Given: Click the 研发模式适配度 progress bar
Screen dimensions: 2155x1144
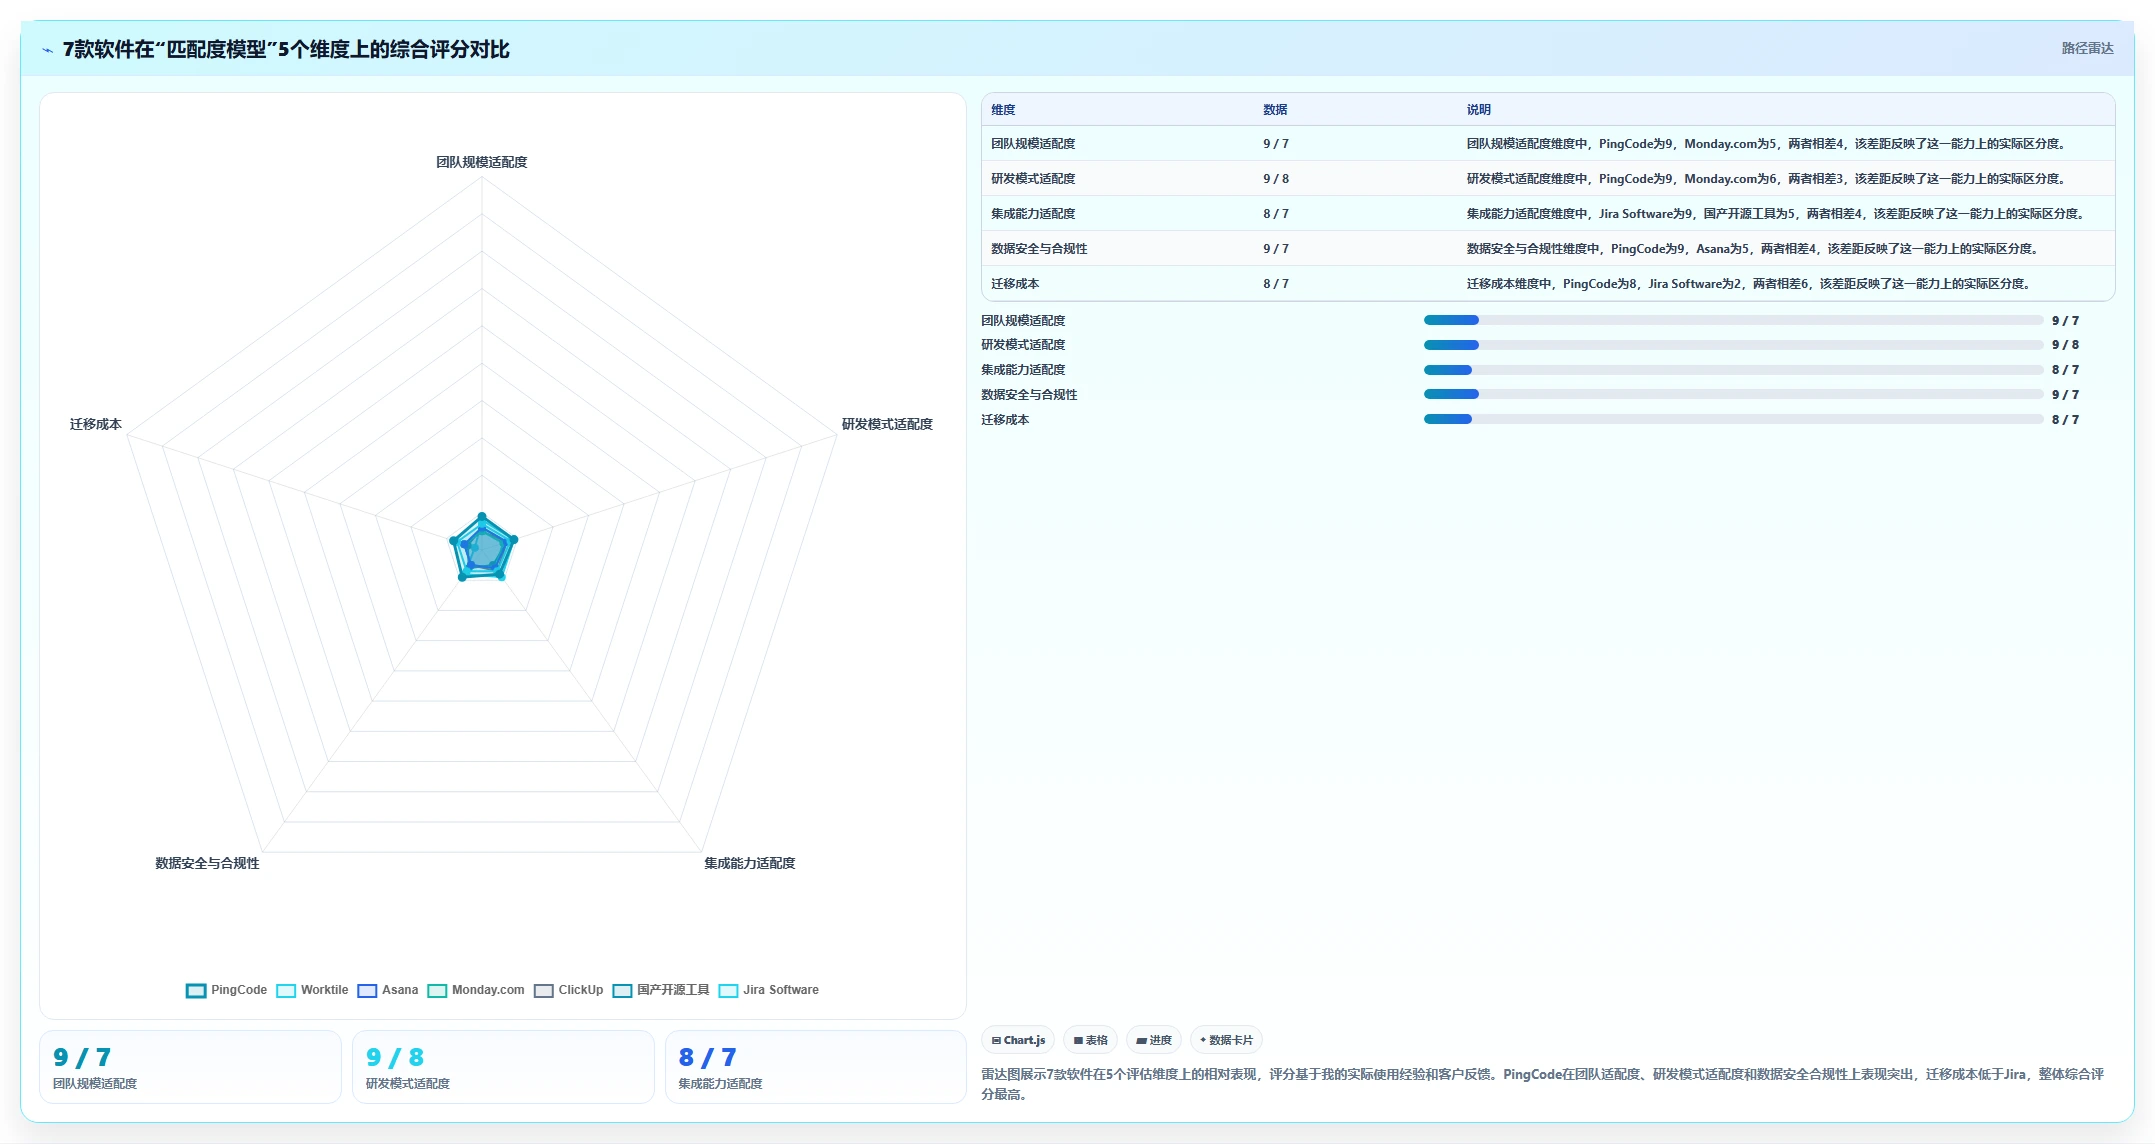Looking at the screenshot, I should pos(1733,345).
